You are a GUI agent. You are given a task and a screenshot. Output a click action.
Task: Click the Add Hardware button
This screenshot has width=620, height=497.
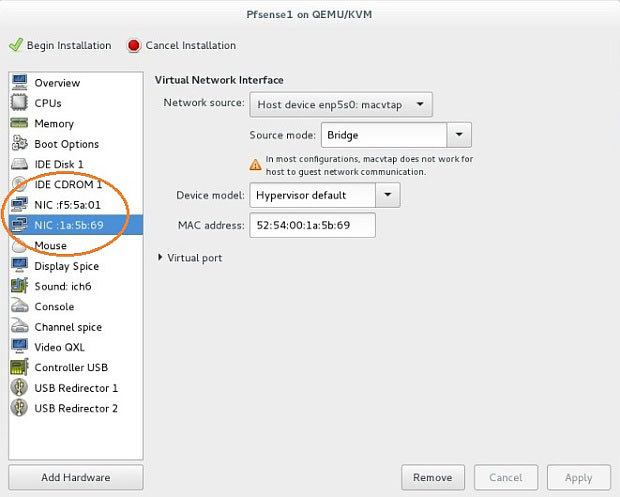76,477
